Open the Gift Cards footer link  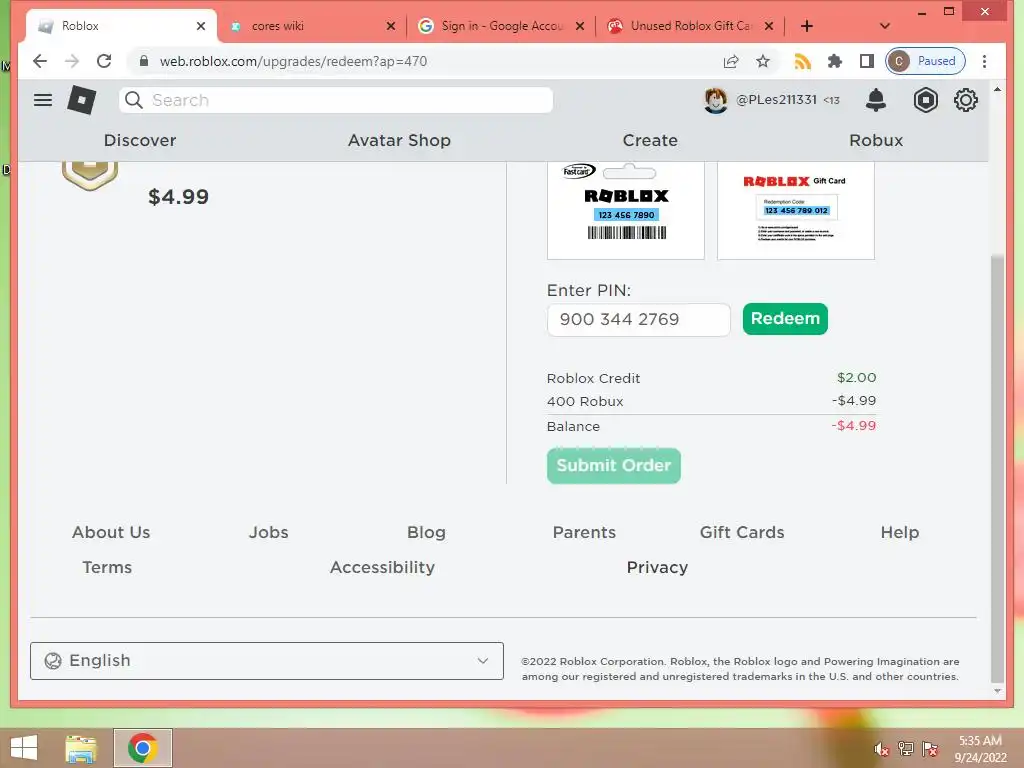[742, 532]
